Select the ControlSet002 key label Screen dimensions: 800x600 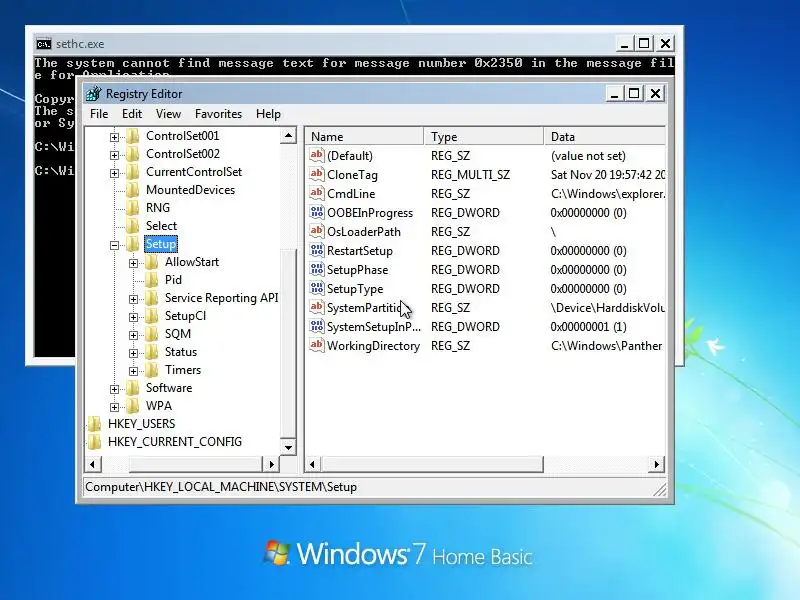point(183,154)
